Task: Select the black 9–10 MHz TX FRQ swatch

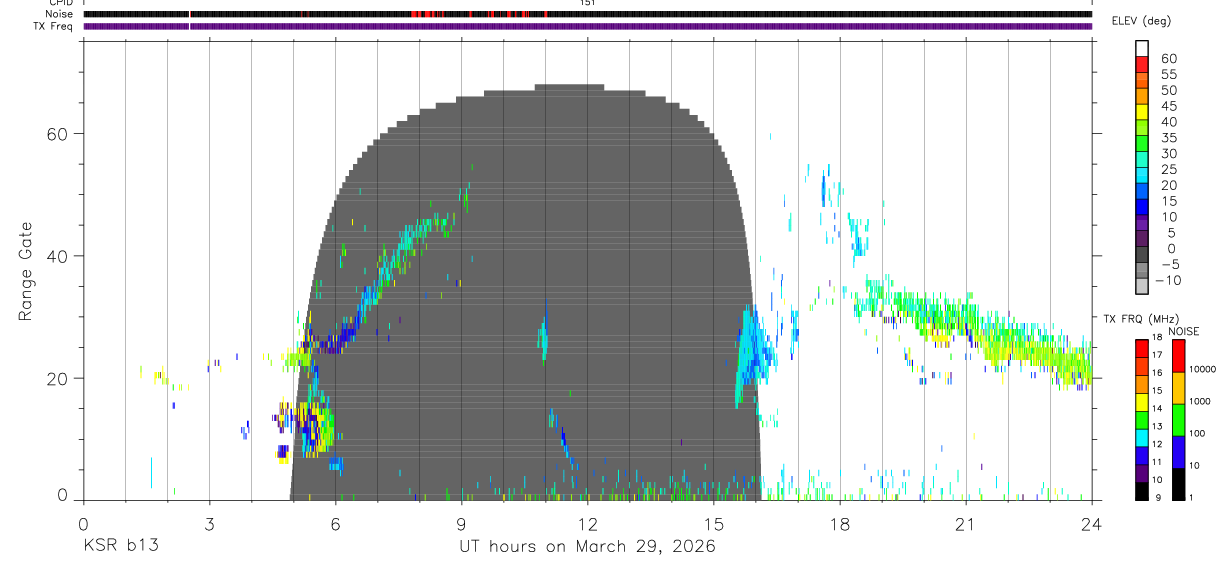Action: click(1143, 491)
